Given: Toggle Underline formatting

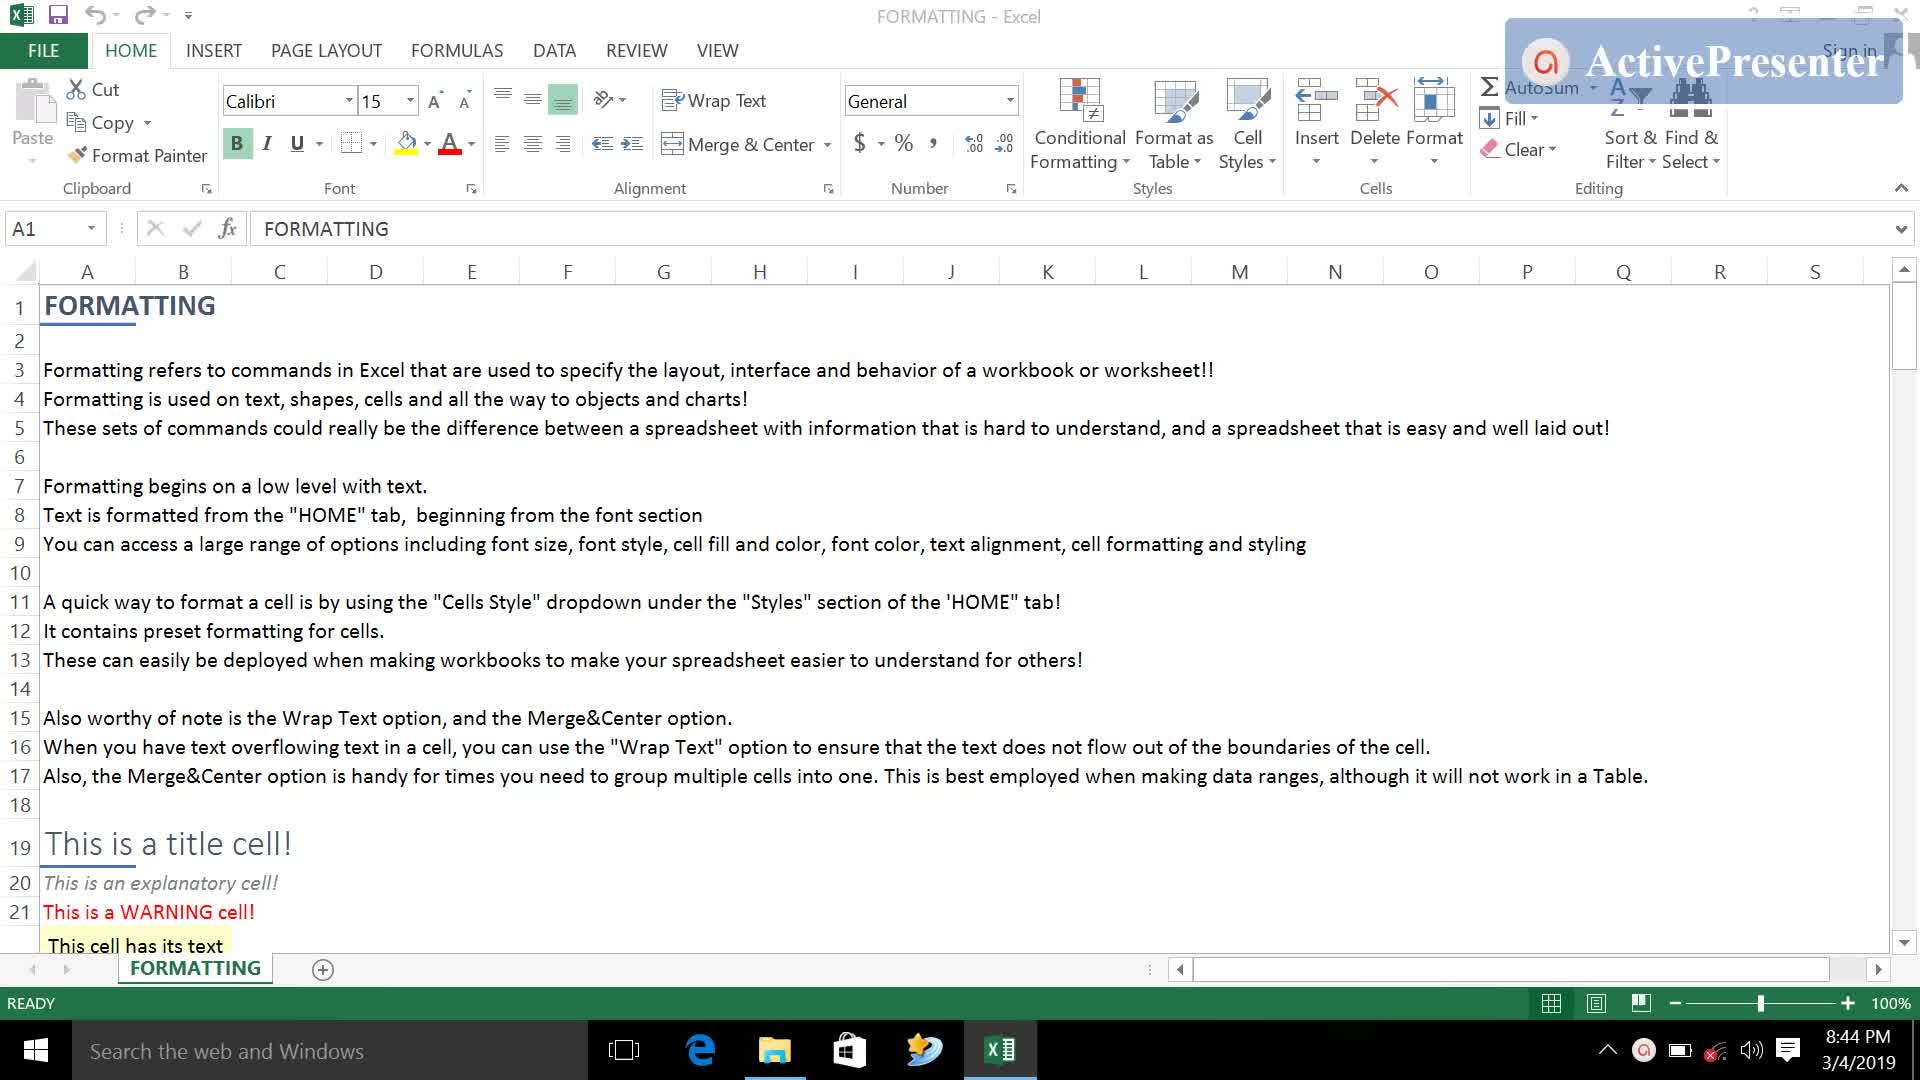Looking at the screenshot, I should 297,143.
